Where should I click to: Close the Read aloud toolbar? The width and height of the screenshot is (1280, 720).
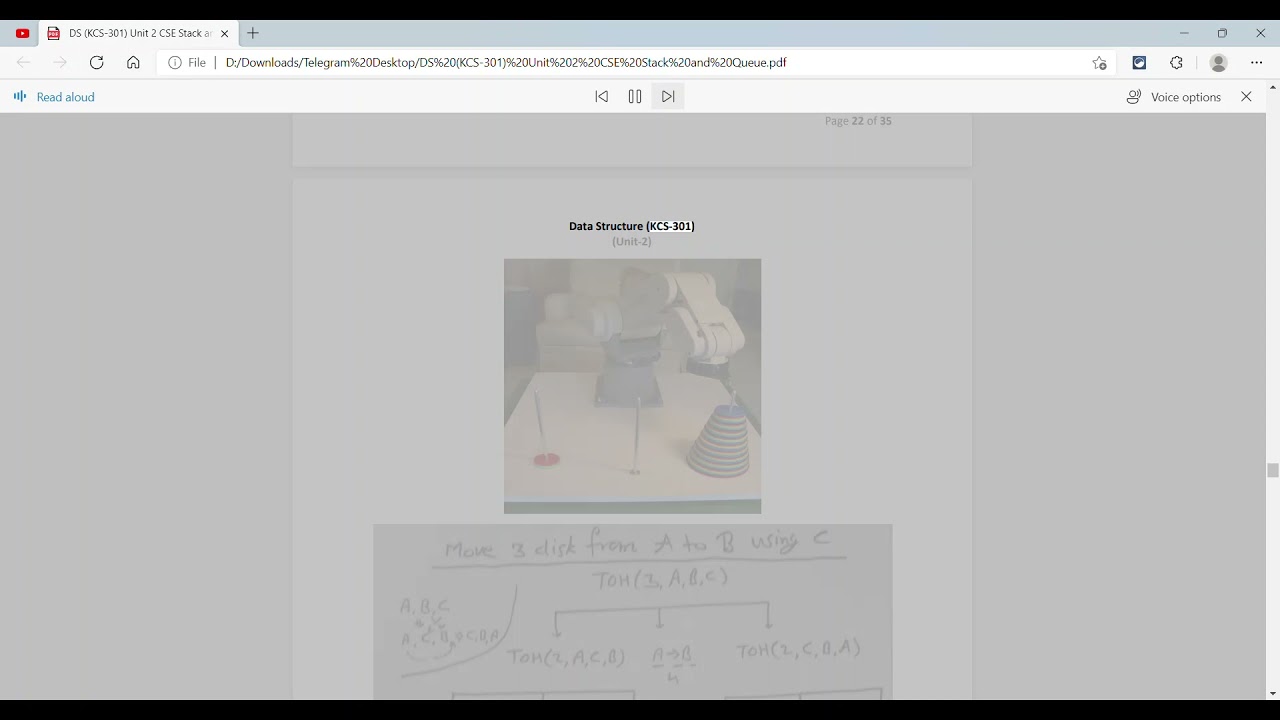click(1246, 97)
